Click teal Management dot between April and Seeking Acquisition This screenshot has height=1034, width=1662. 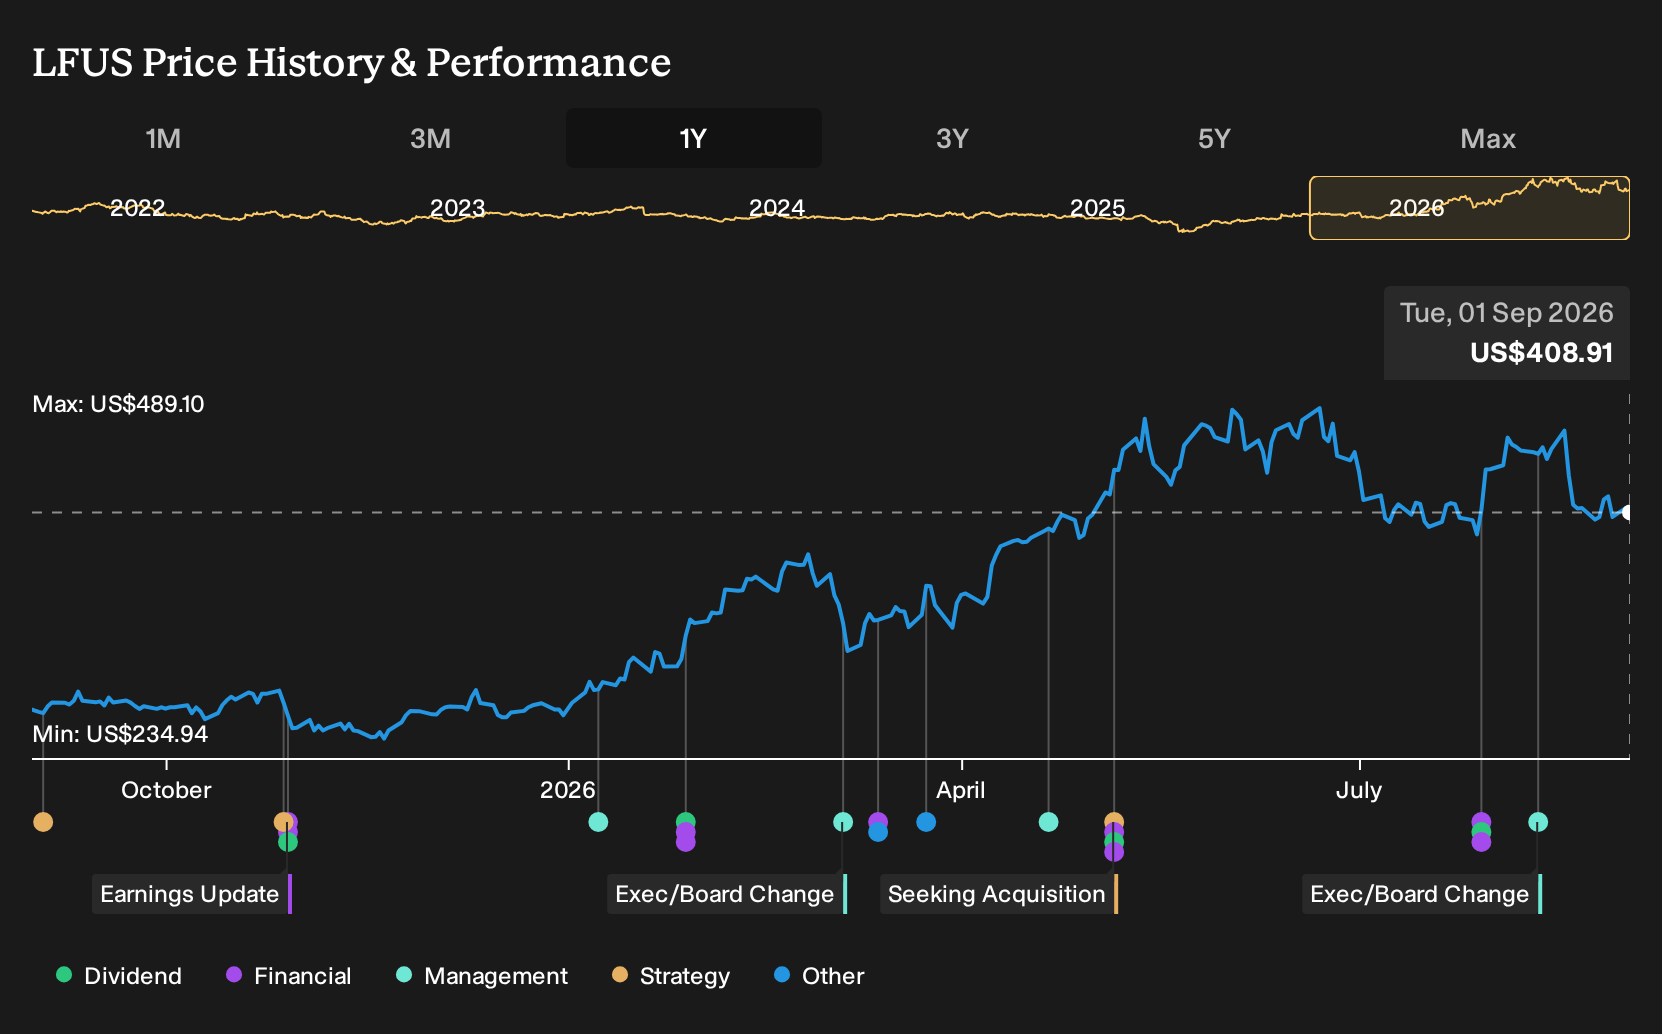[x=1048, y=822]
